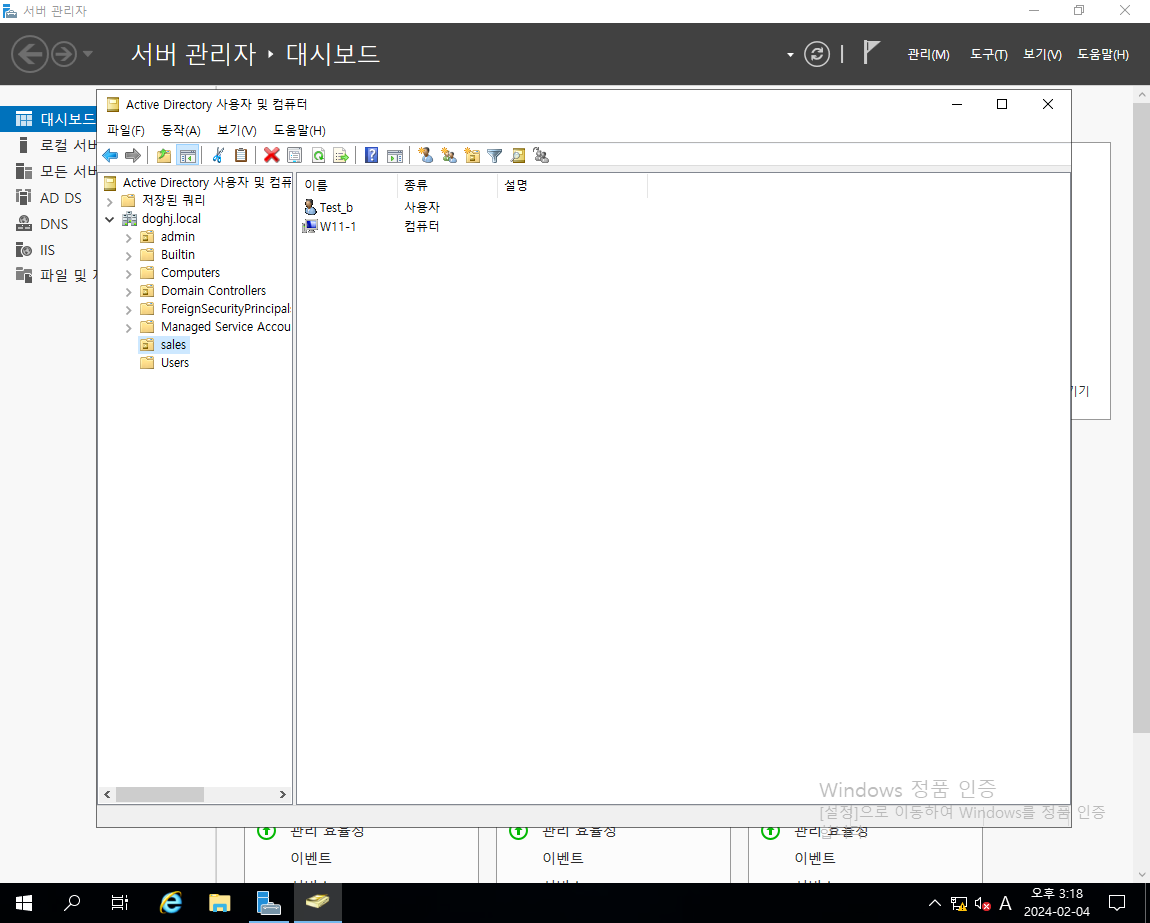Click the Server Manager forward arrow button
This screenshot has width=1150, height=923.
click(64, 54)
